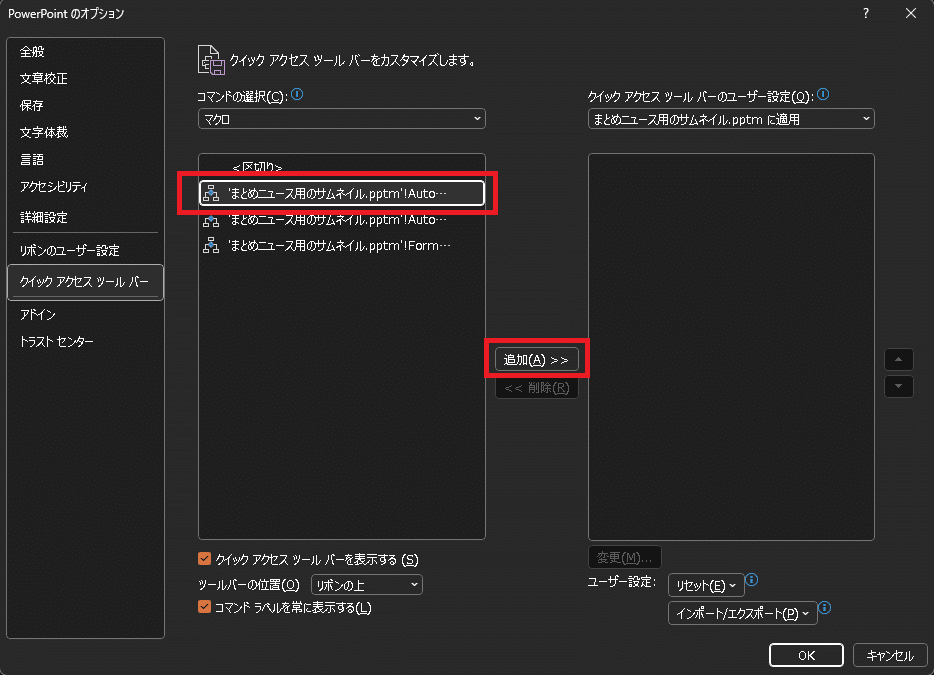Open the アクセシビリティ category
934x675 pixels.
pyautogui.click(x=85, y=186)
